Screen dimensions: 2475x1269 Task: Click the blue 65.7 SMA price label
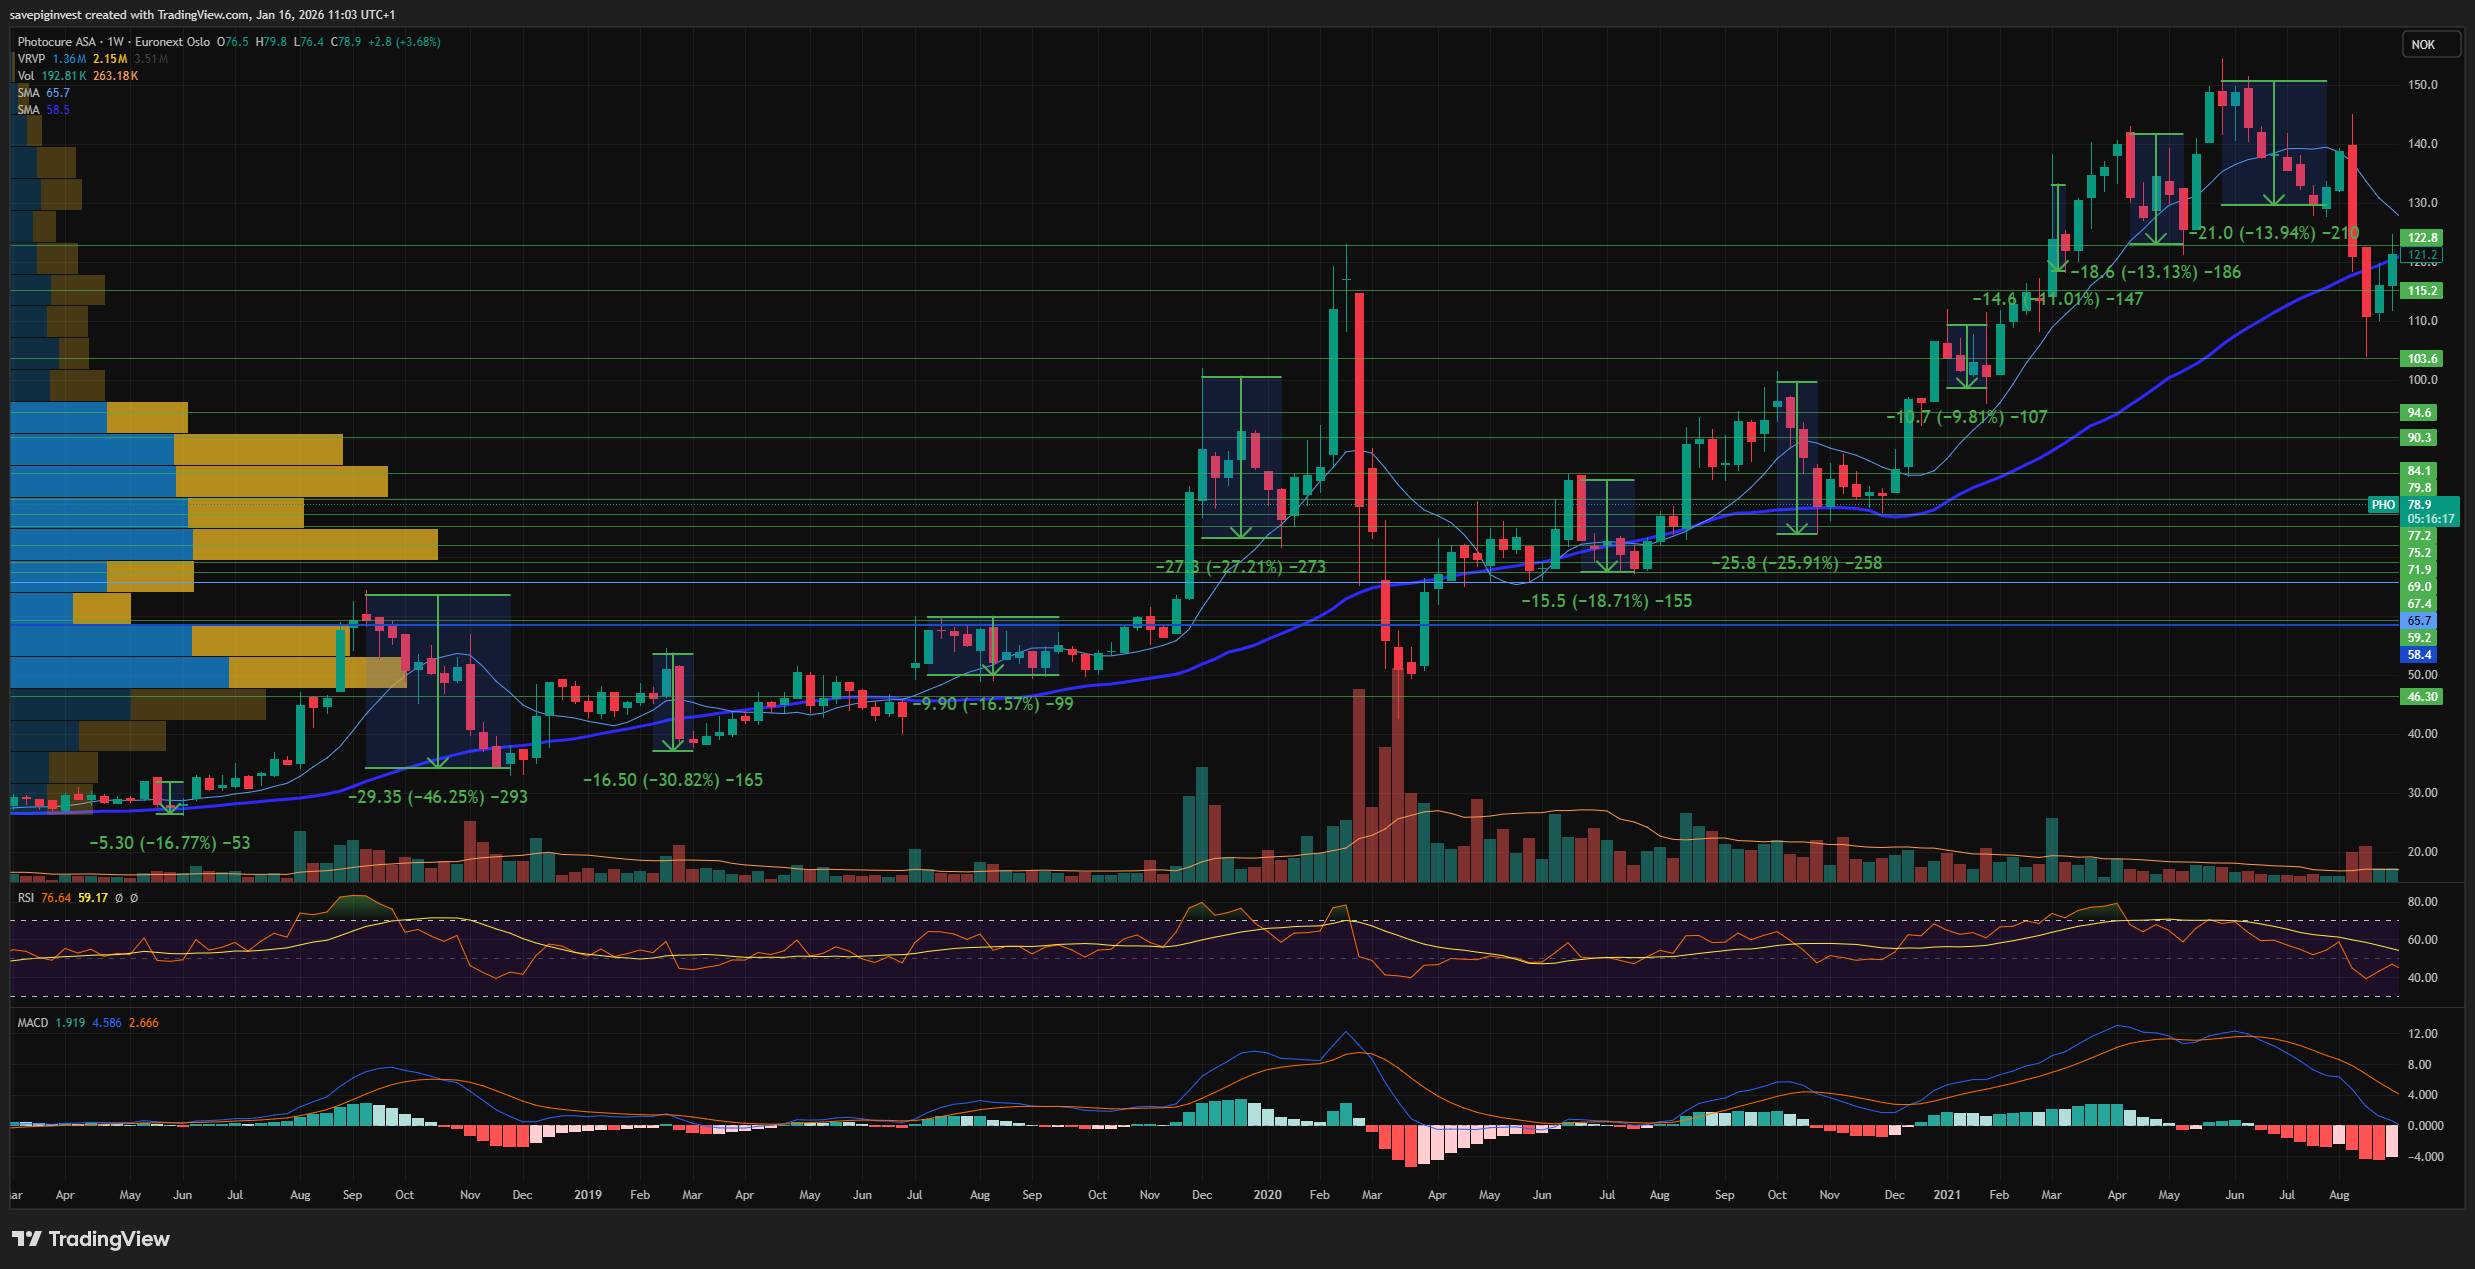click(x=2419, y=621)
